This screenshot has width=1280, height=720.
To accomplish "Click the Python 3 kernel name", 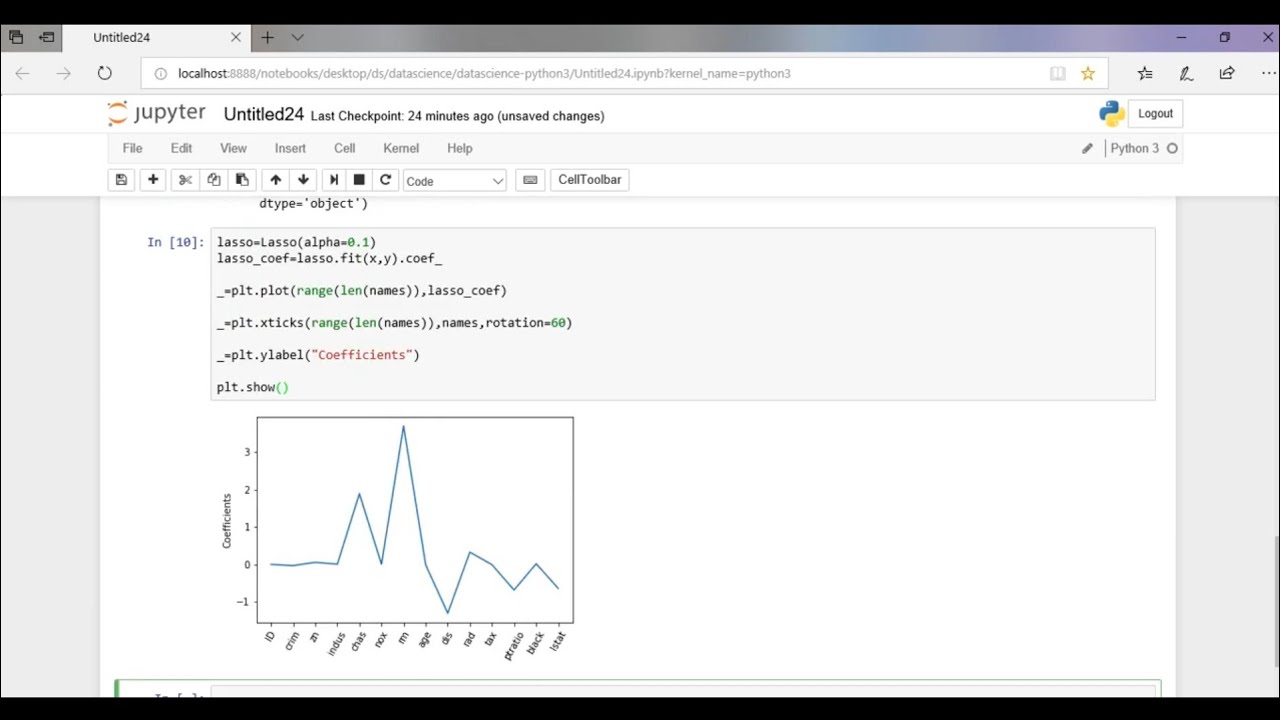I will pyautogui.click(x=1134, y=149).
